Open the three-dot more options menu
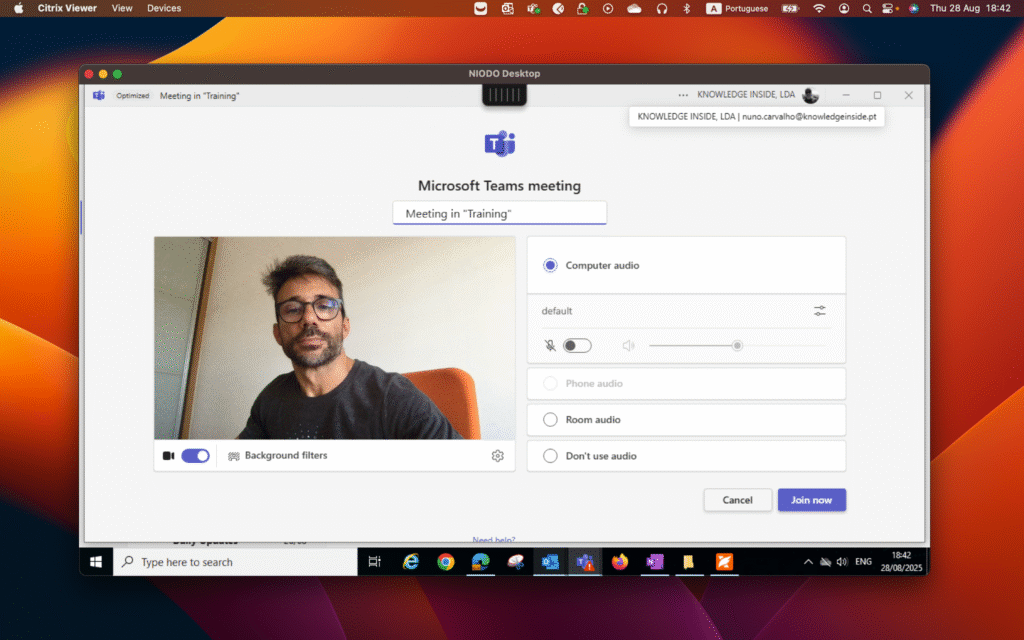1024x640 pixels. pos(683,95)
